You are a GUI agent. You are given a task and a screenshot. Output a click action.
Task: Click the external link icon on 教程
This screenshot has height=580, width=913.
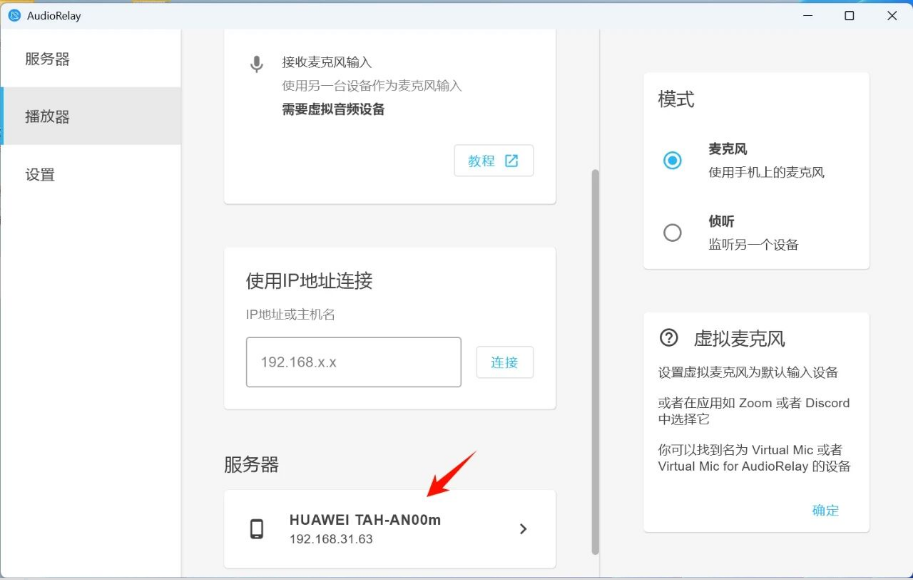click(x=511, y=161)
